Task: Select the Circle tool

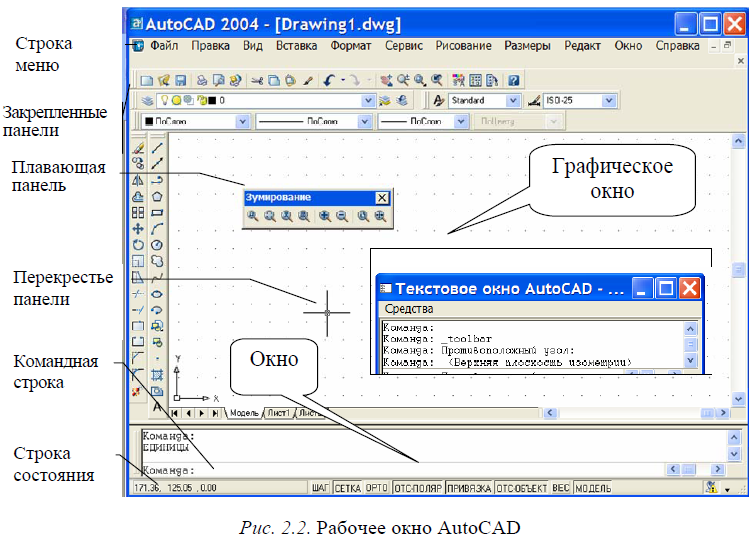Action: 157,245
